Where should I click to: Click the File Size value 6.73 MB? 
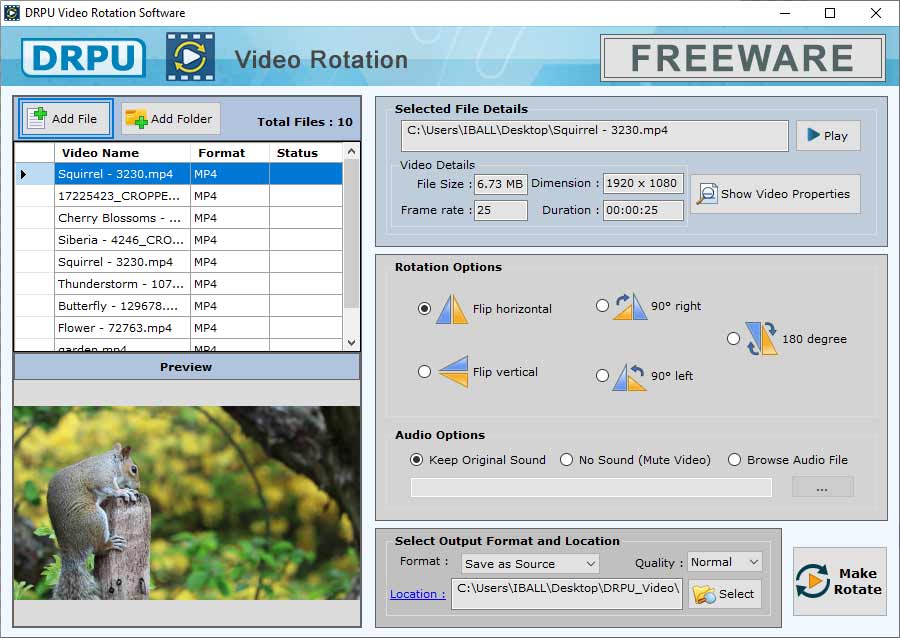(x=501, y=184)
